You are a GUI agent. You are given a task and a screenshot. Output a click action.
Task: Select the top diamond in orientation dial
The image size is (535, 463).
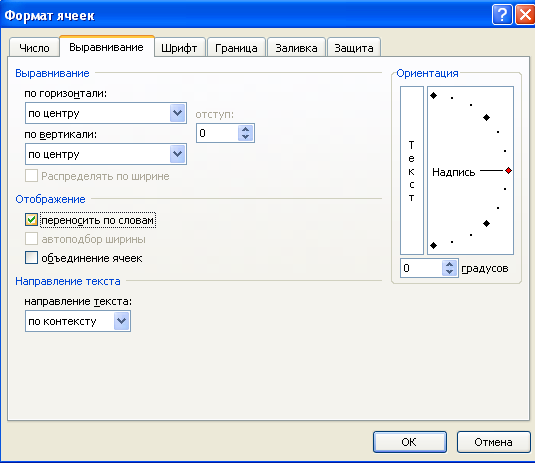tap(433, 96)
